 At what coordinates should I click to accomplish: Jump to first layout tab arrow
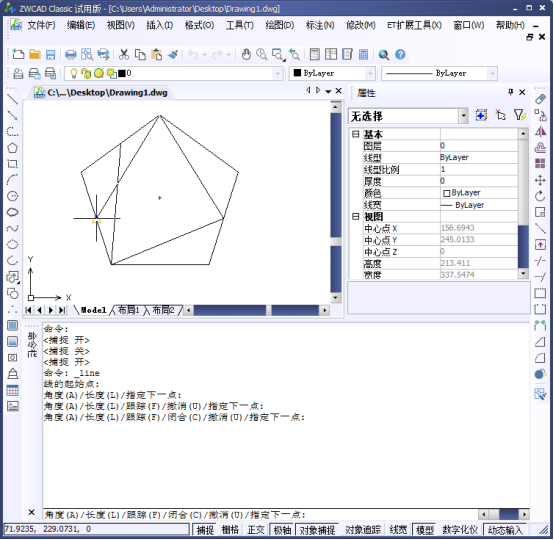[x=29, y=310]
